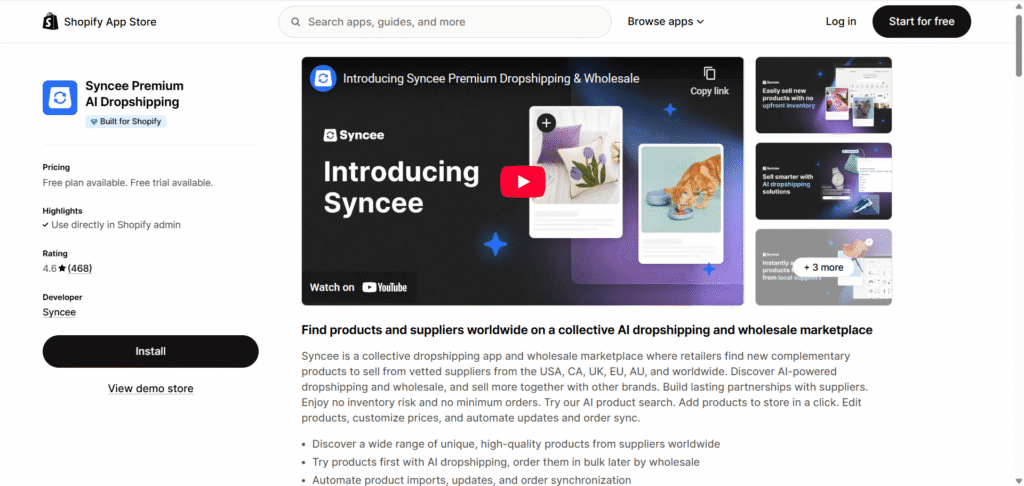Open the View demo store link

tap(150, 388)
